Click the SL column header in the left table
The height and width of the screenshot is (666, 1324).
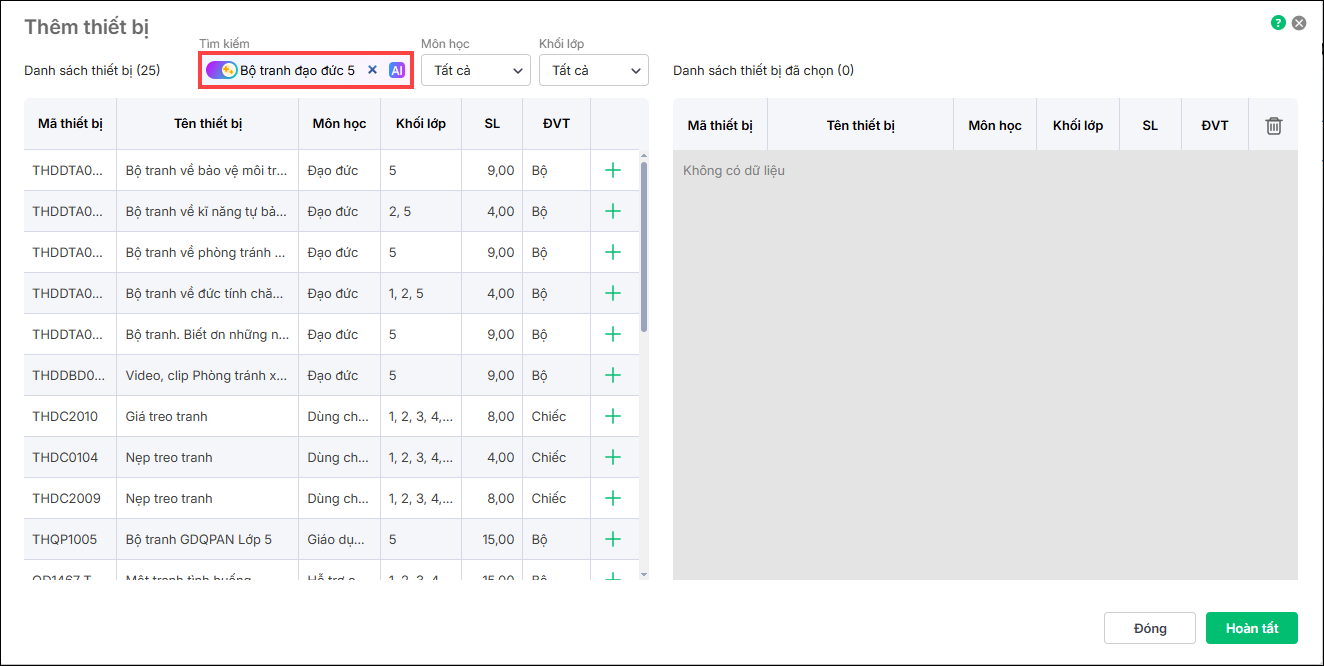pyautogui.click(x=492, y=124)
